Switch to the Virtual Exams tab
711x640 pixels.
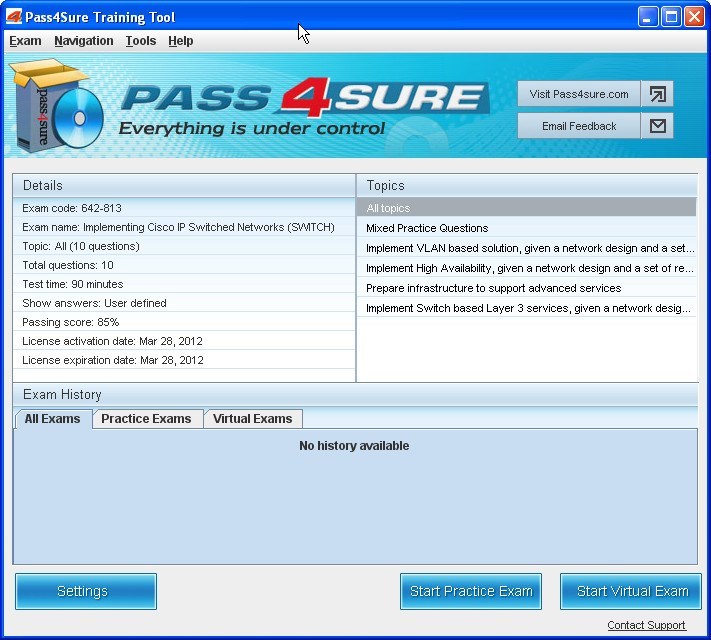coord(253,419)
